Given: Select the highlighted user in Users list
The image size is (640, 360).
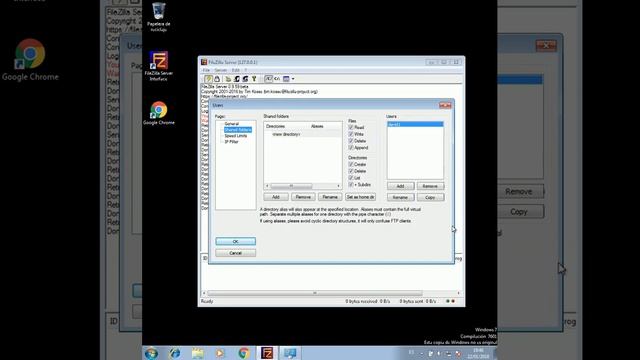Looking at the screenshot, I should tap(415, 124).
